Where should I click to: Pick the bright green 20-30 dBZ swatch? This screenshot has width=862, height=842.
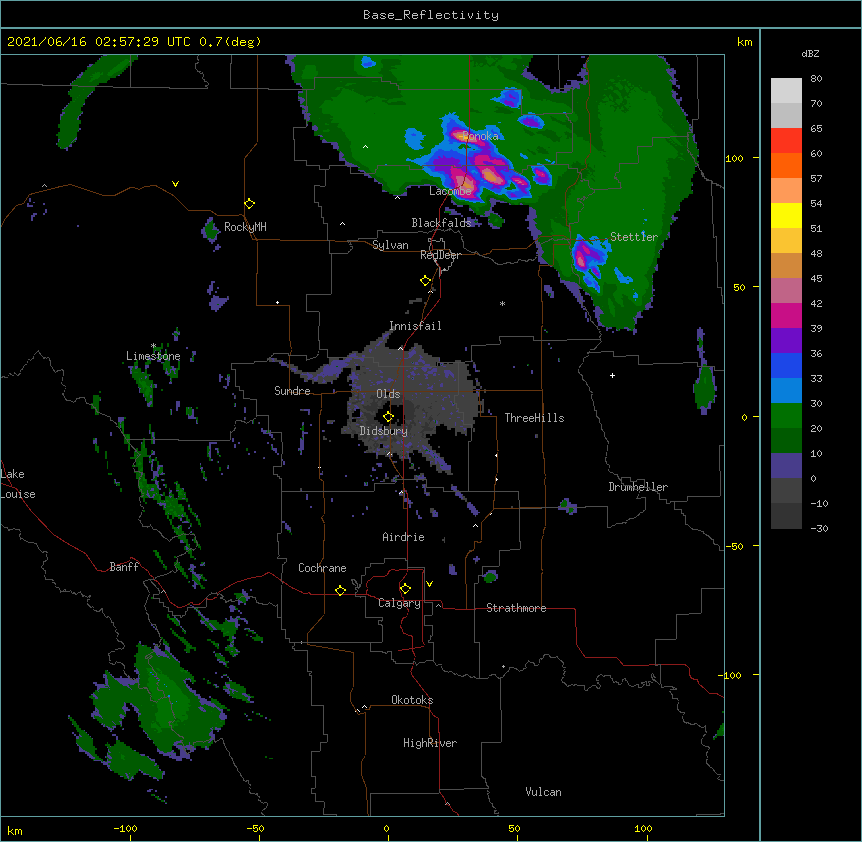786,416
